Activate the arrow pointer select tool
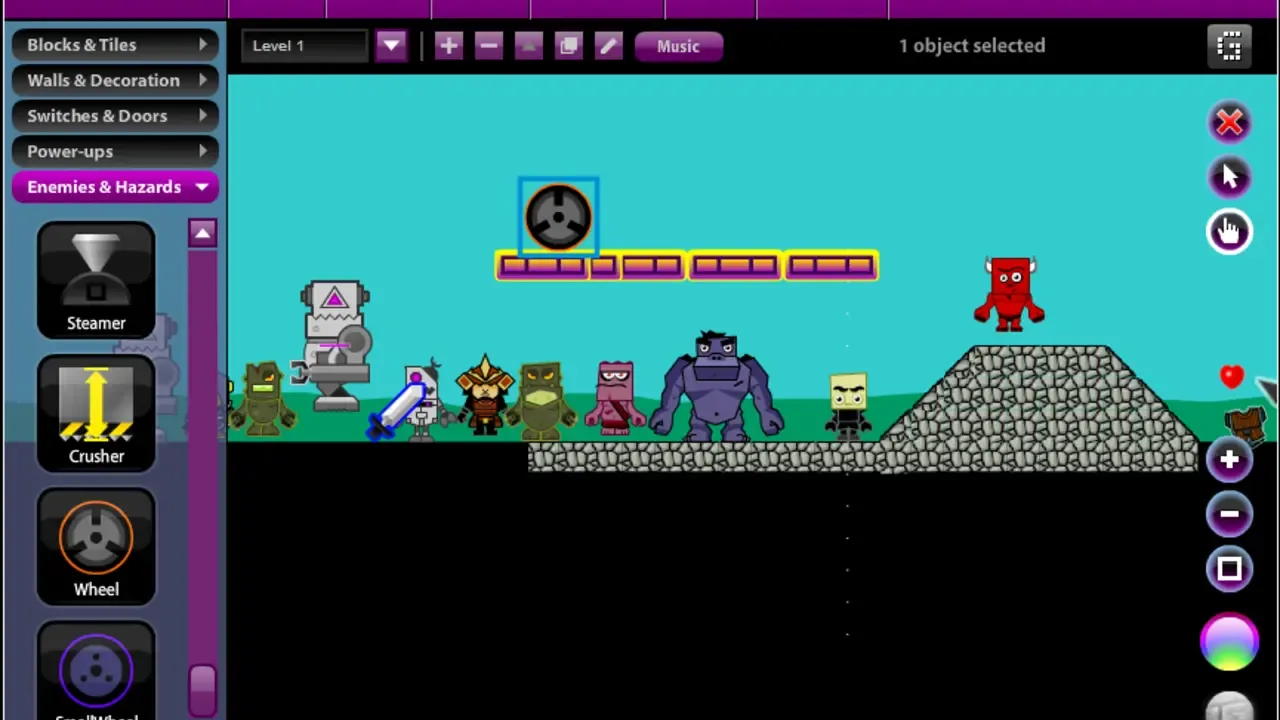 [1230, 177]
